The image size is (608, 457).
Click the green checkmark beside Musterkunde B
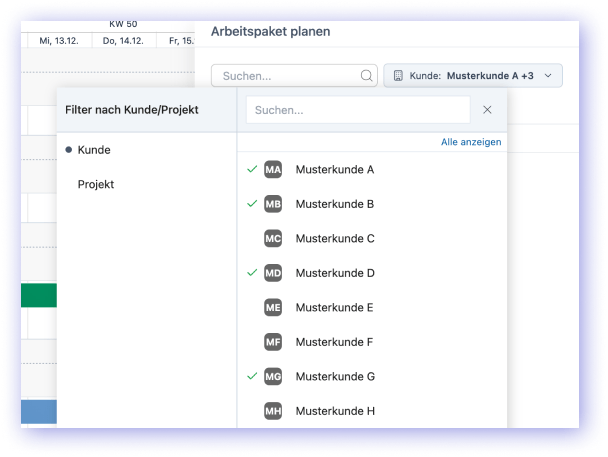coord(252,203)
